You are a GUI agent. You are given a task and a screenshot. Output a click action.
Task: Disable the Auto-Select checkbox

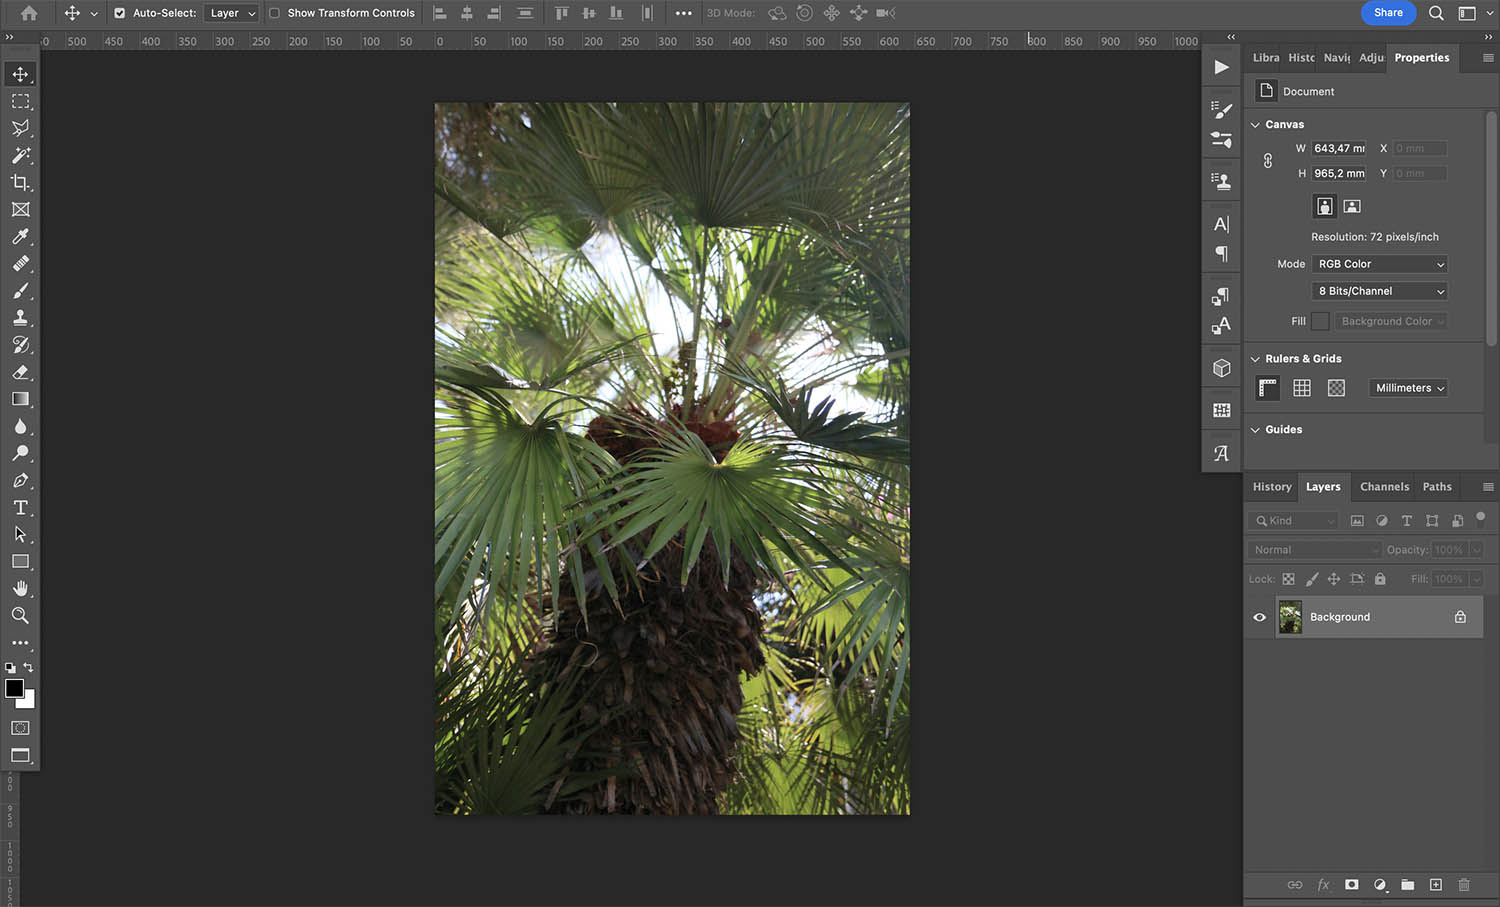[119, 13]
